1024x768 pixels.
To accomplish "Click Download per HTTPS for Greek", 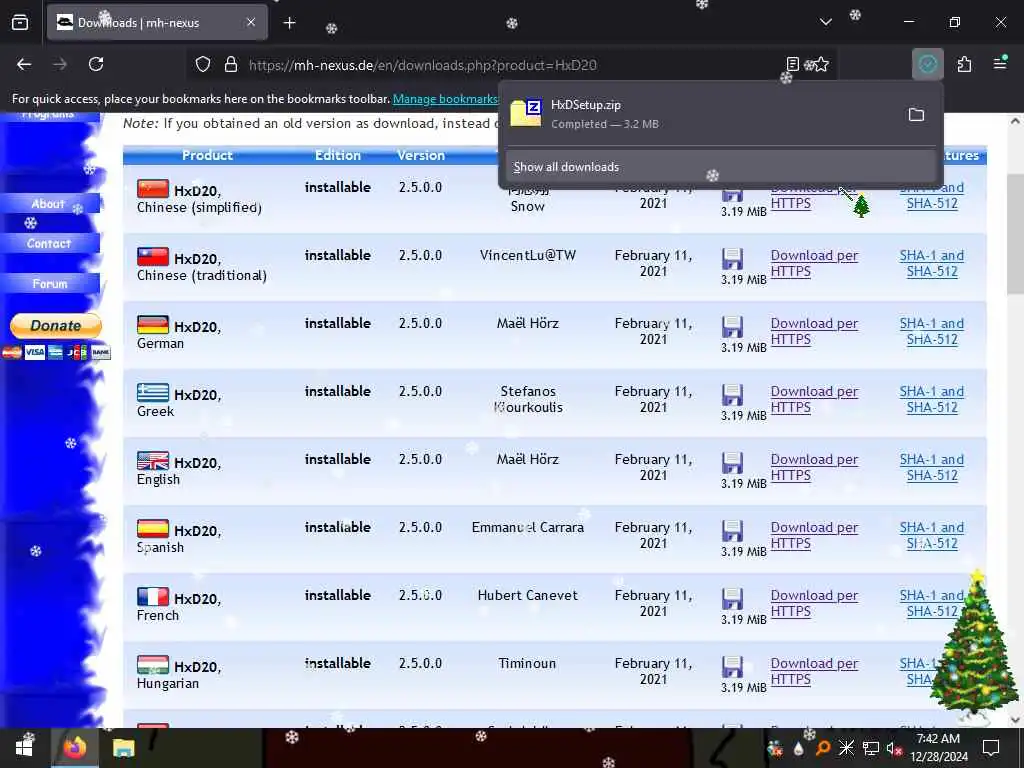I will [814, 399].
